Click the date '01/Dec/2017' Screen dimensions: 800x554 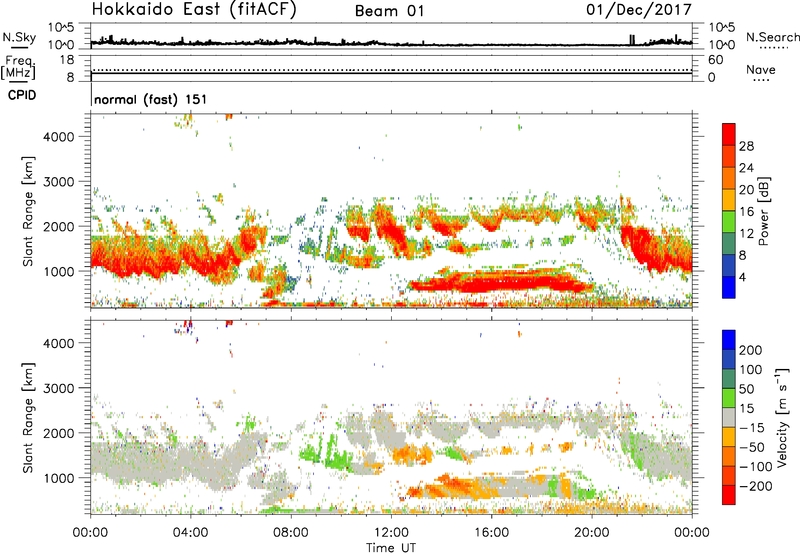pyautogui.click(x=638, y=10)
